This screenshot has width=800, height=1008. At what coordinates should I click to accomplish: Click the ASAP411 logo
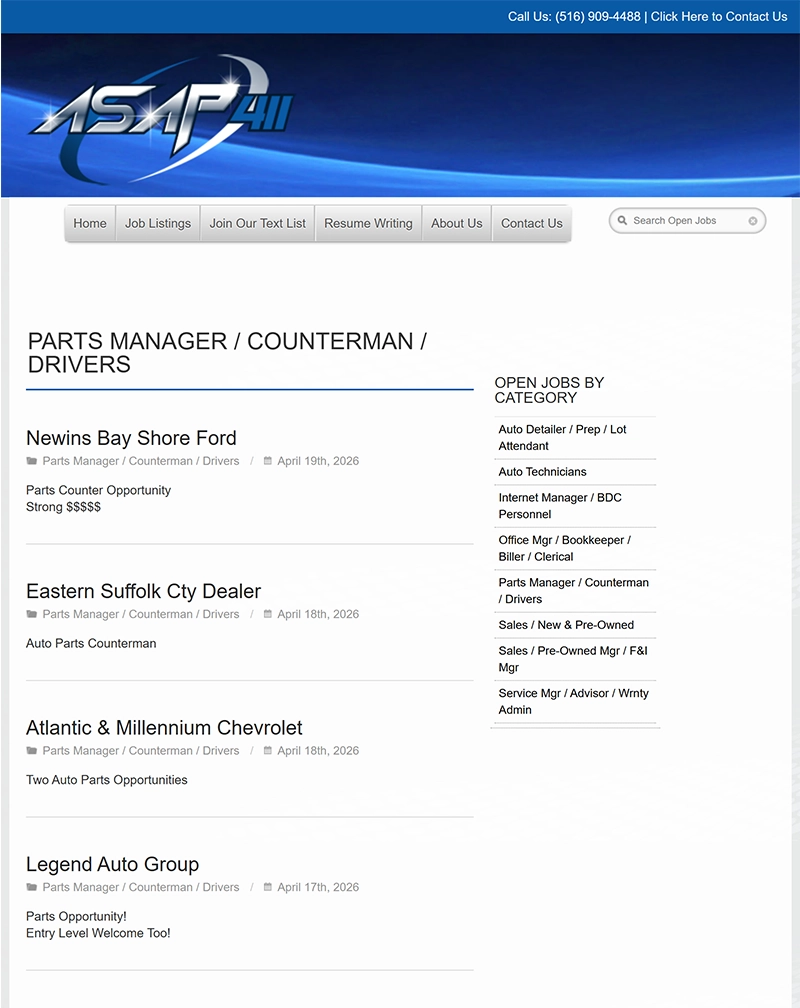click(159, 118)
